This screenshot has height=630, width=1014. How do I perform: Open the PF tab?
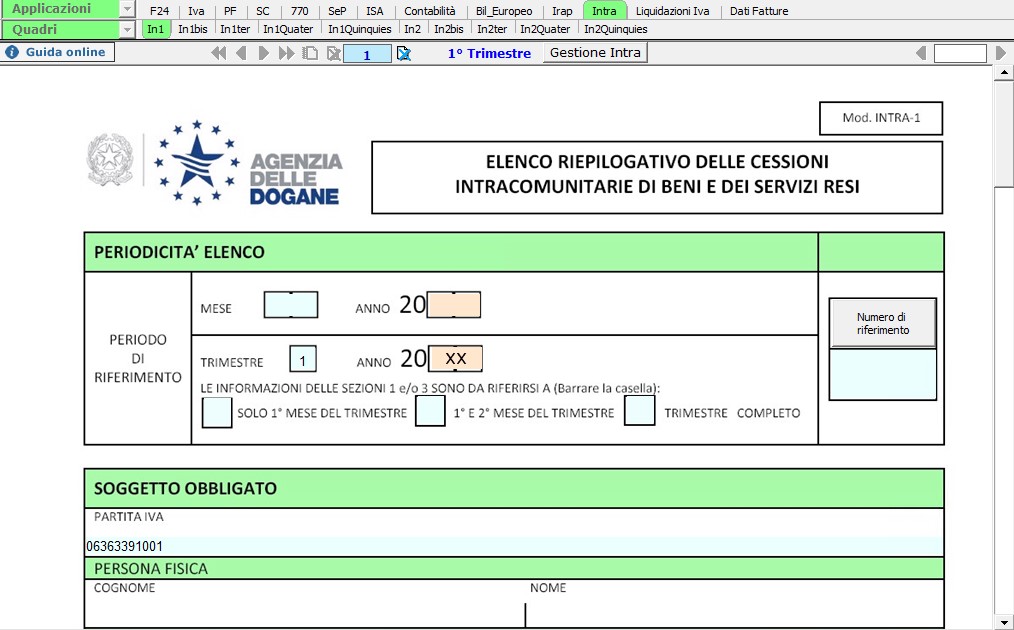click(x=230, y=10)
